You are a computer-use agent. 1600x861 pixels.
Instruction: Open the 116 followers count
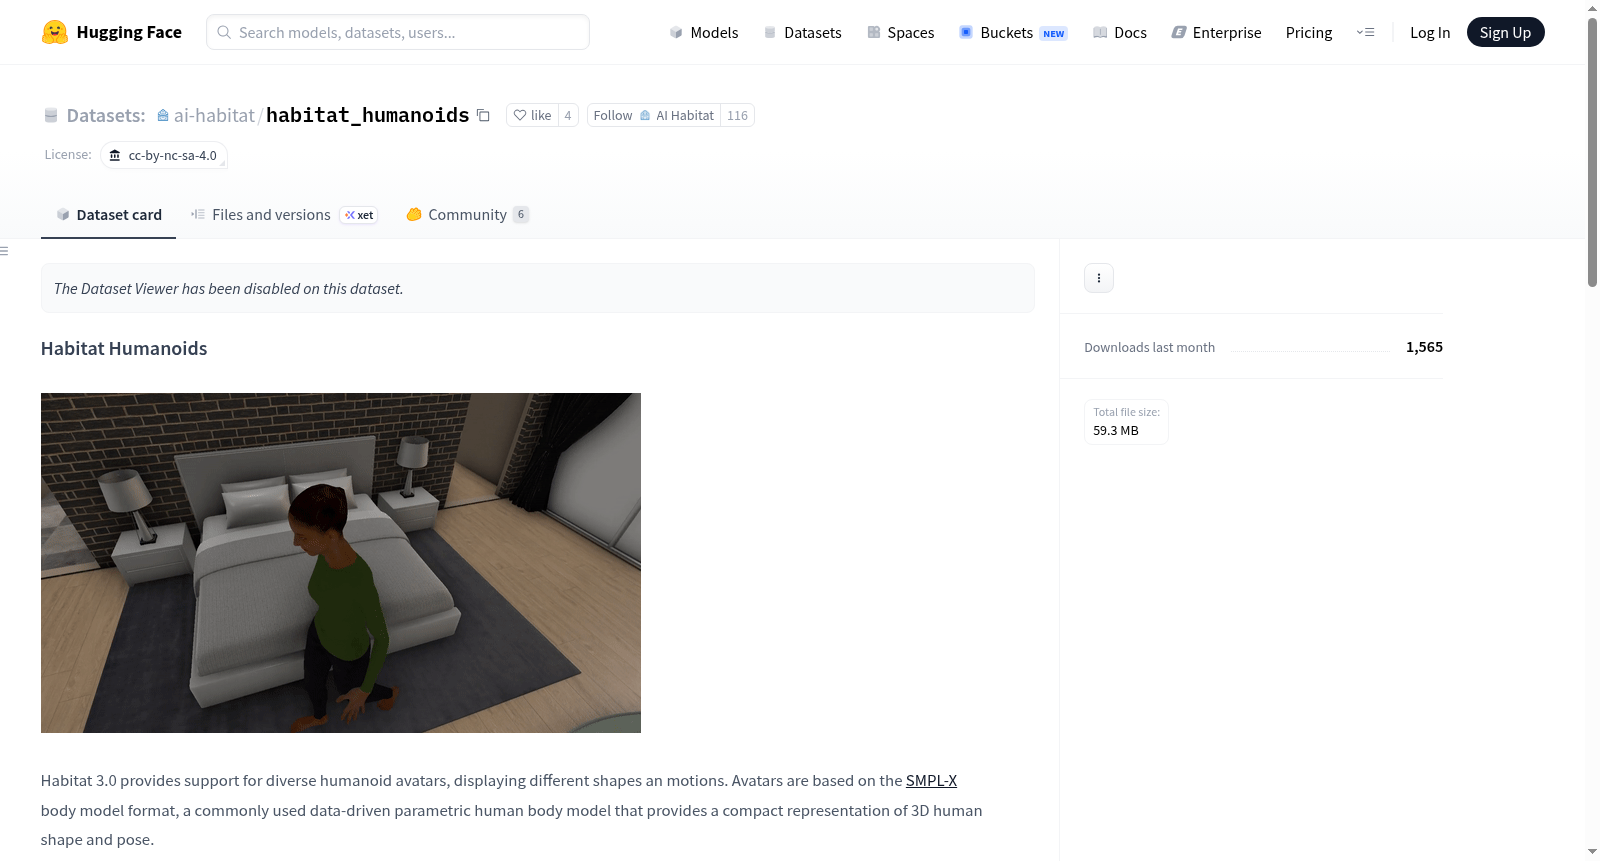click(737, 115)
